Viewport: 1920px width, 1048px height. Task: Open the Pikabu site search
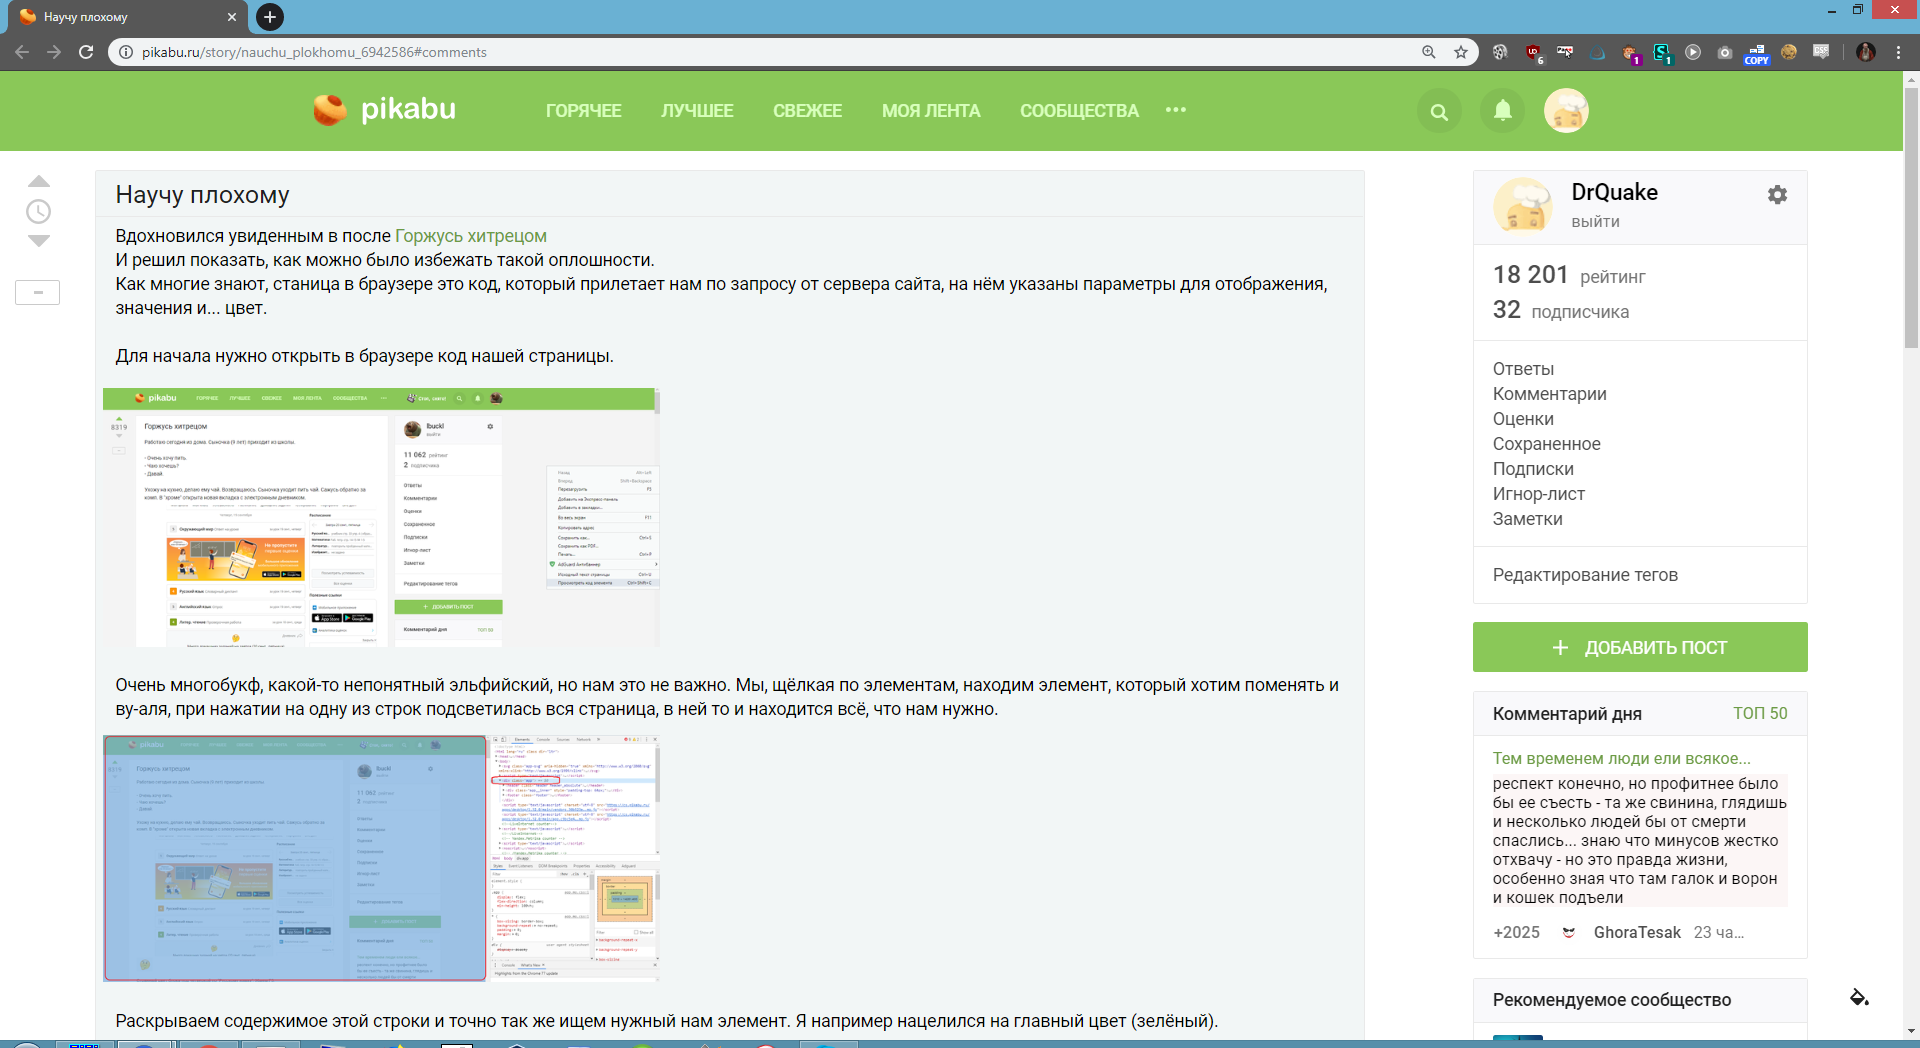click(x=1439, y=112)
